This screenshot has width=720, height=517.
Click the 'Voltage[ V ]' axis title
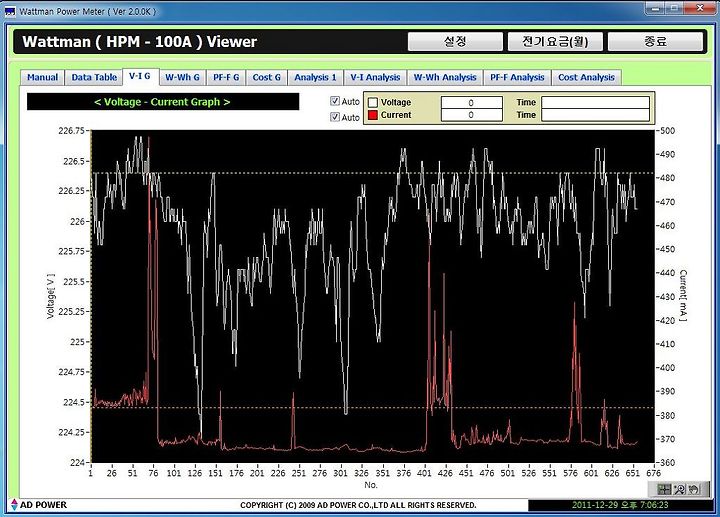[51, 296]
